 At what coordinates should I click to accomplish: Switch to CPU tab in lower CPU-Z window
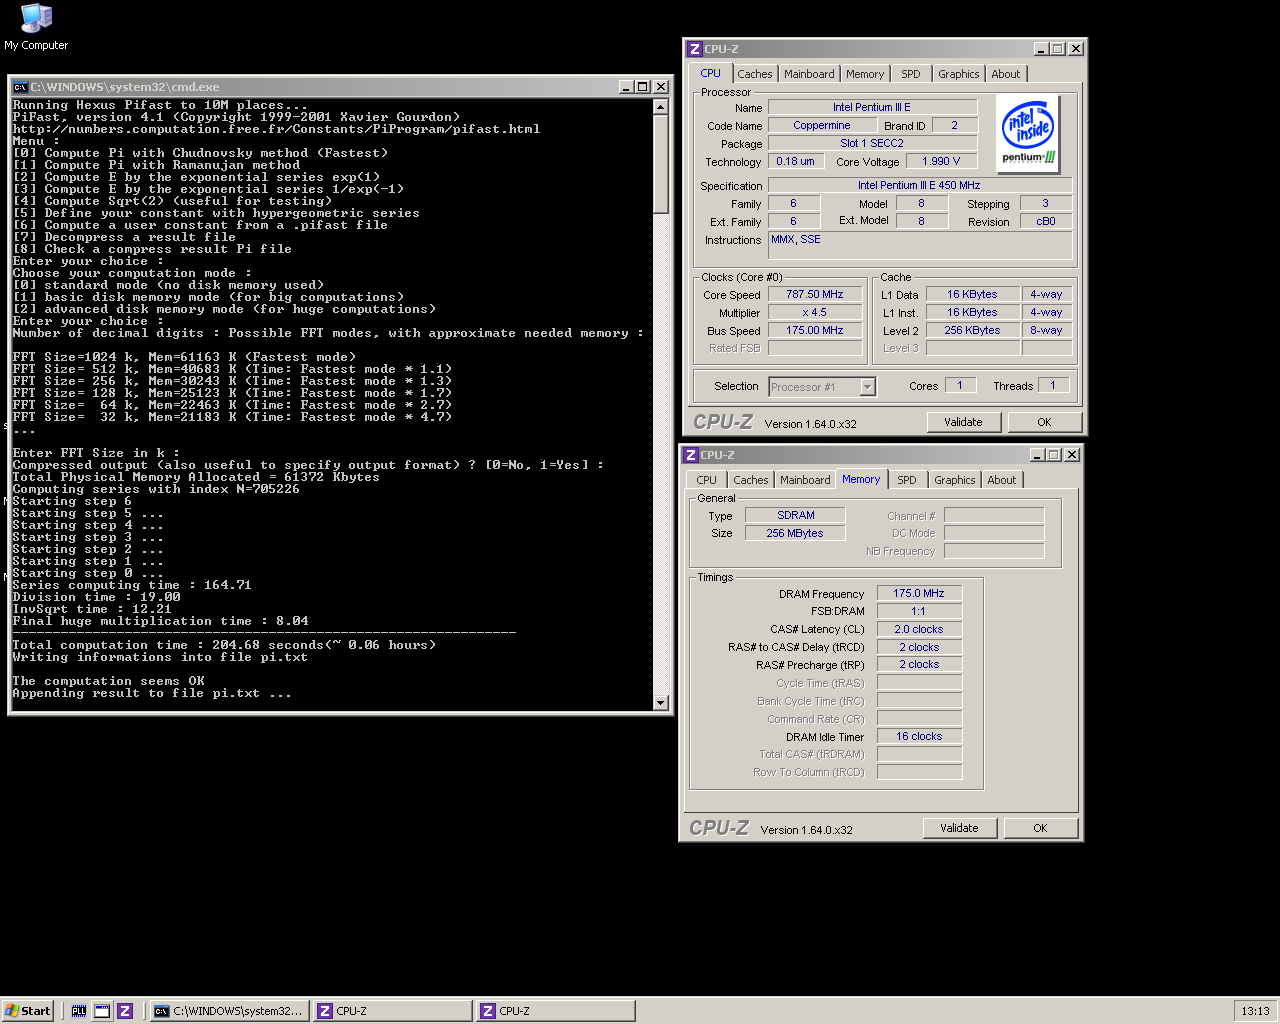[x=707, y=480]
